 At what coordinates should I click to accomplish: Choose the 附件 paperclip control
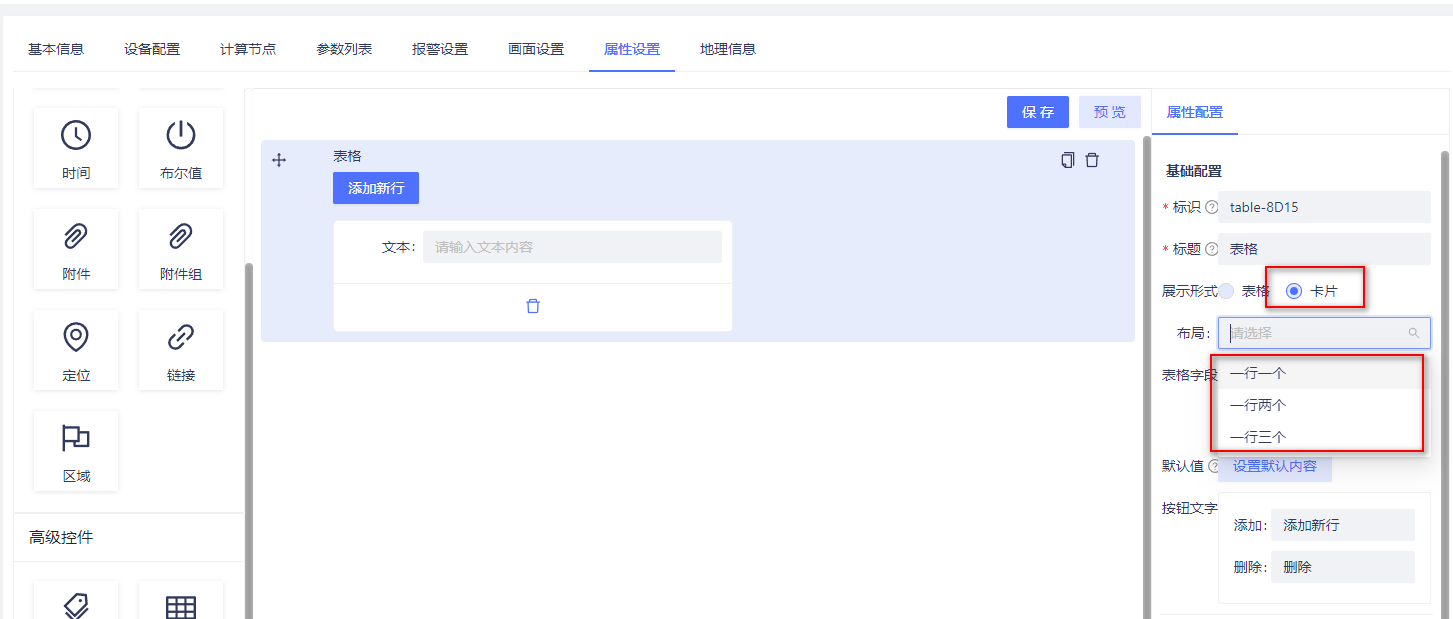coord(76,249)
